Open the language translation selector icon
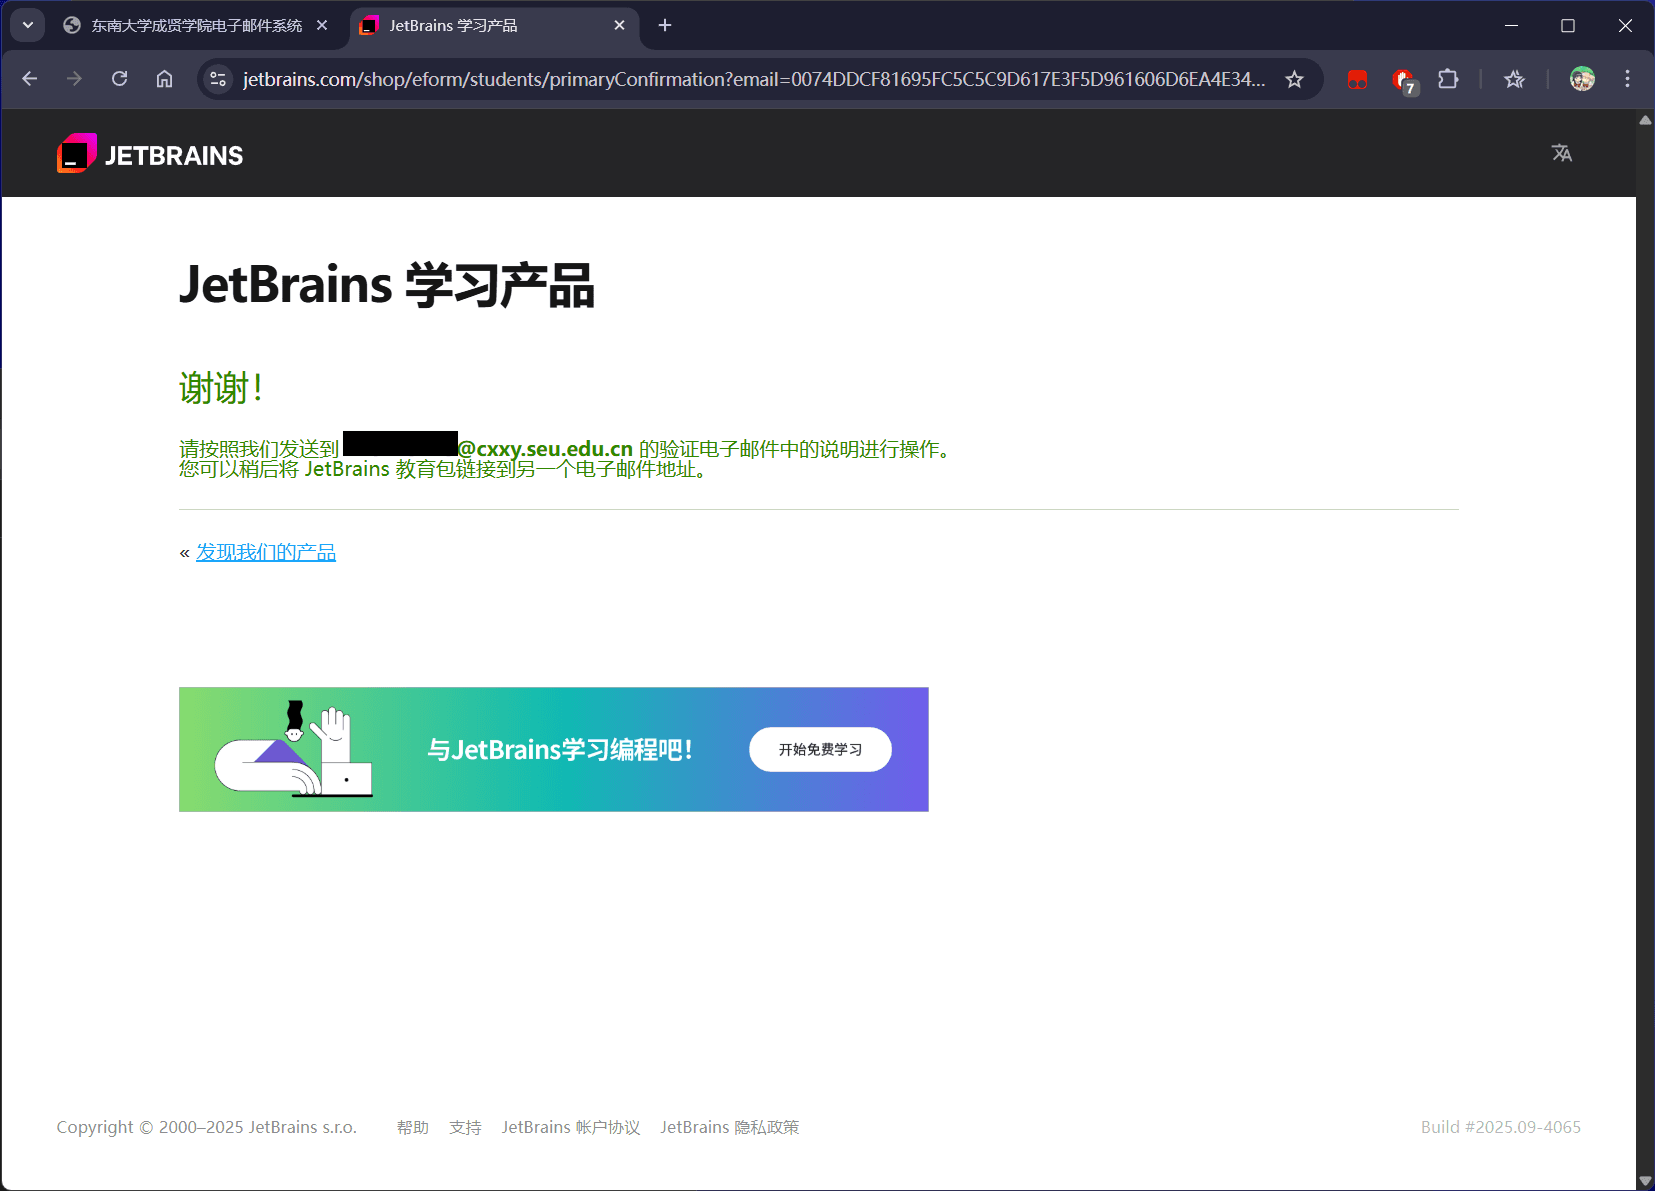1655x1191 pixels. 1561,153
